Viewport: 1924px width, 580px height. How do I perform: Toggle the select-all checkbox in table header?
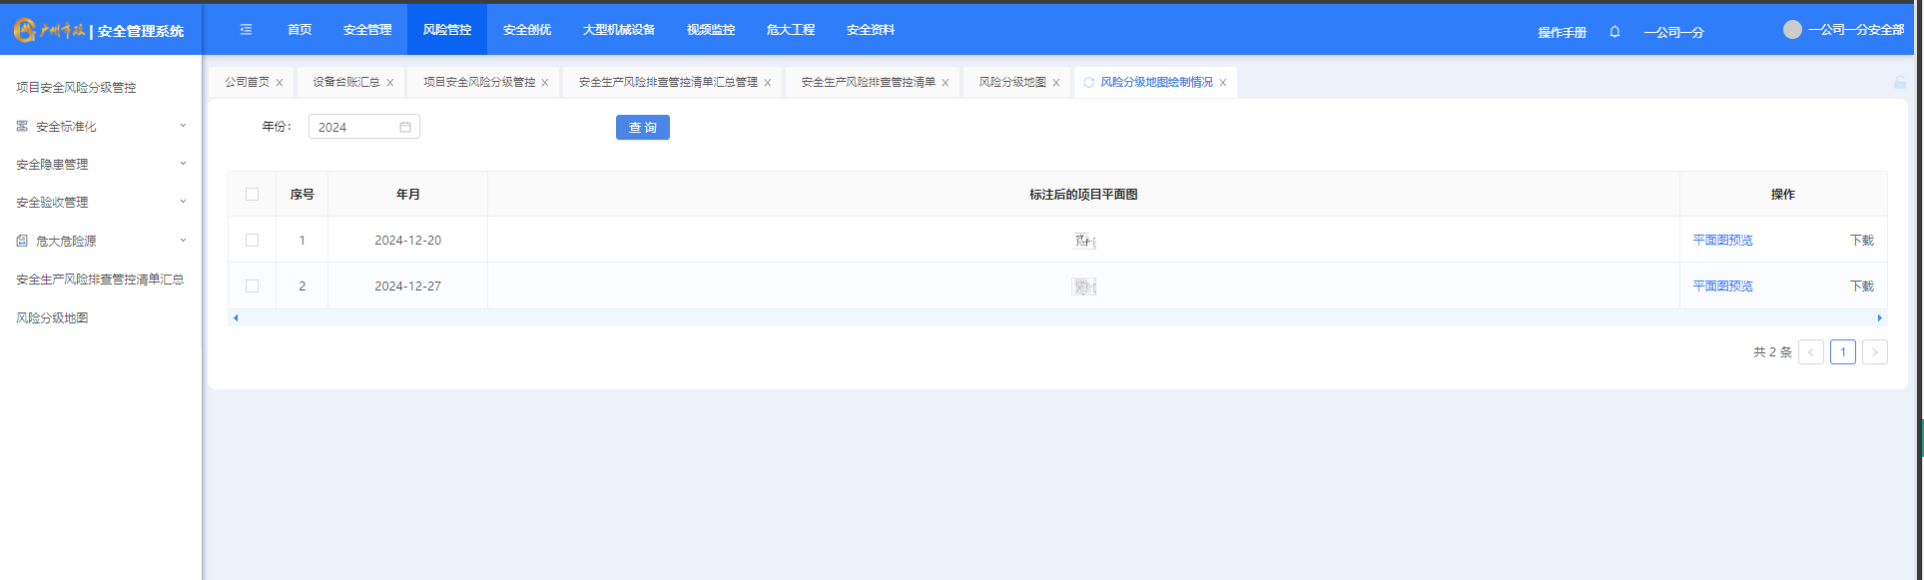click(x=252, y=195)
